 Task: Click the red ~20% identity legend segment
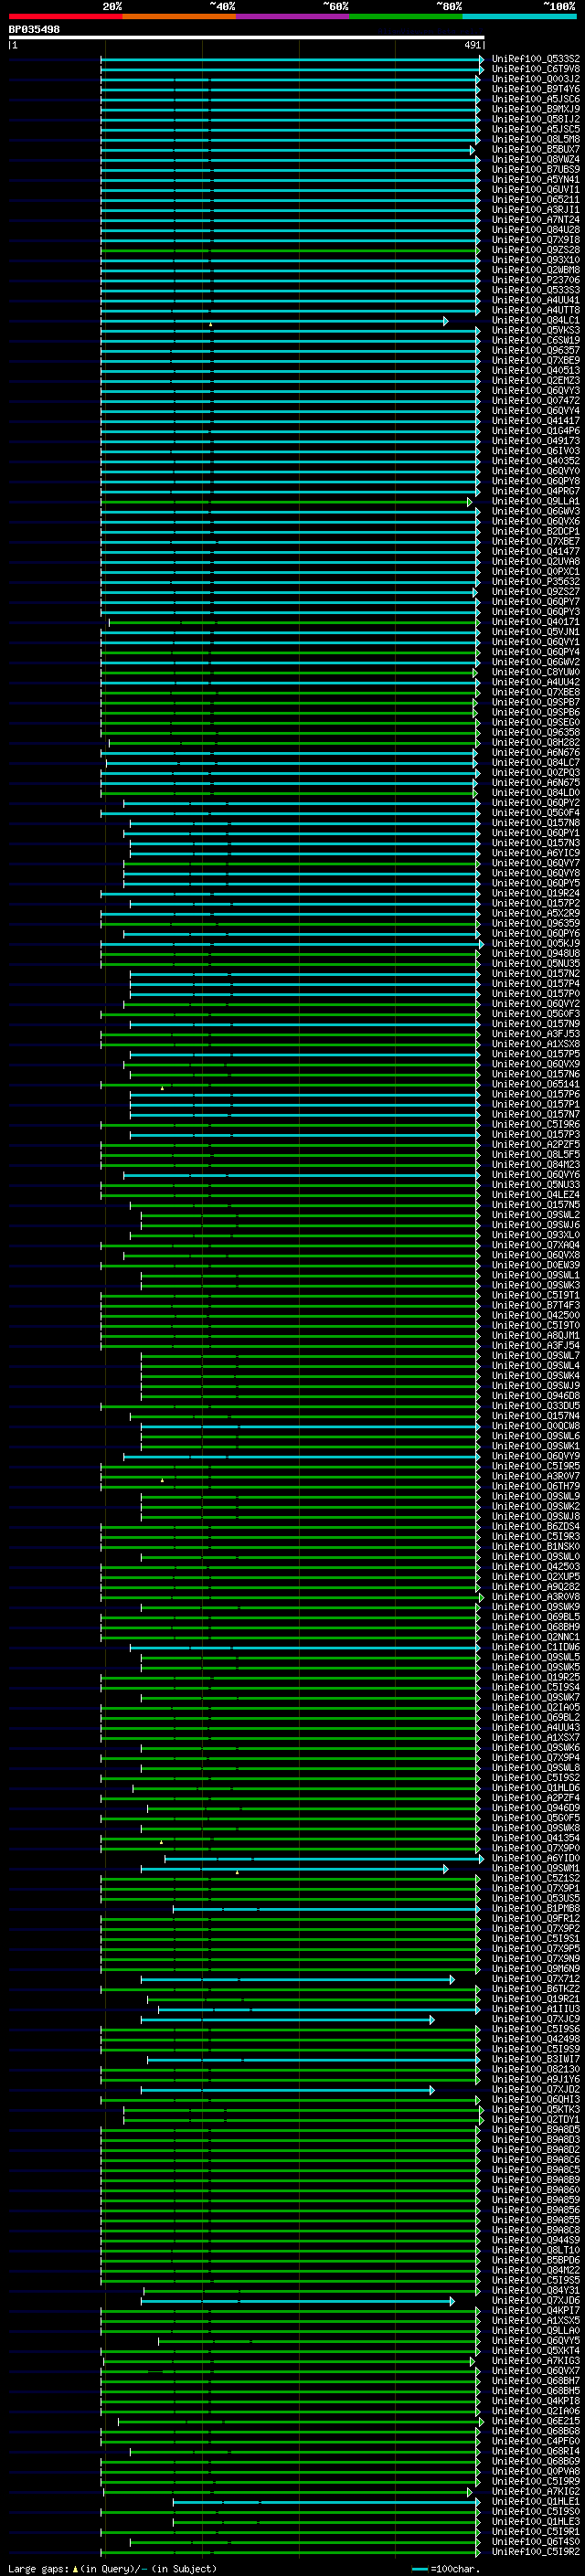click(66, 16)
